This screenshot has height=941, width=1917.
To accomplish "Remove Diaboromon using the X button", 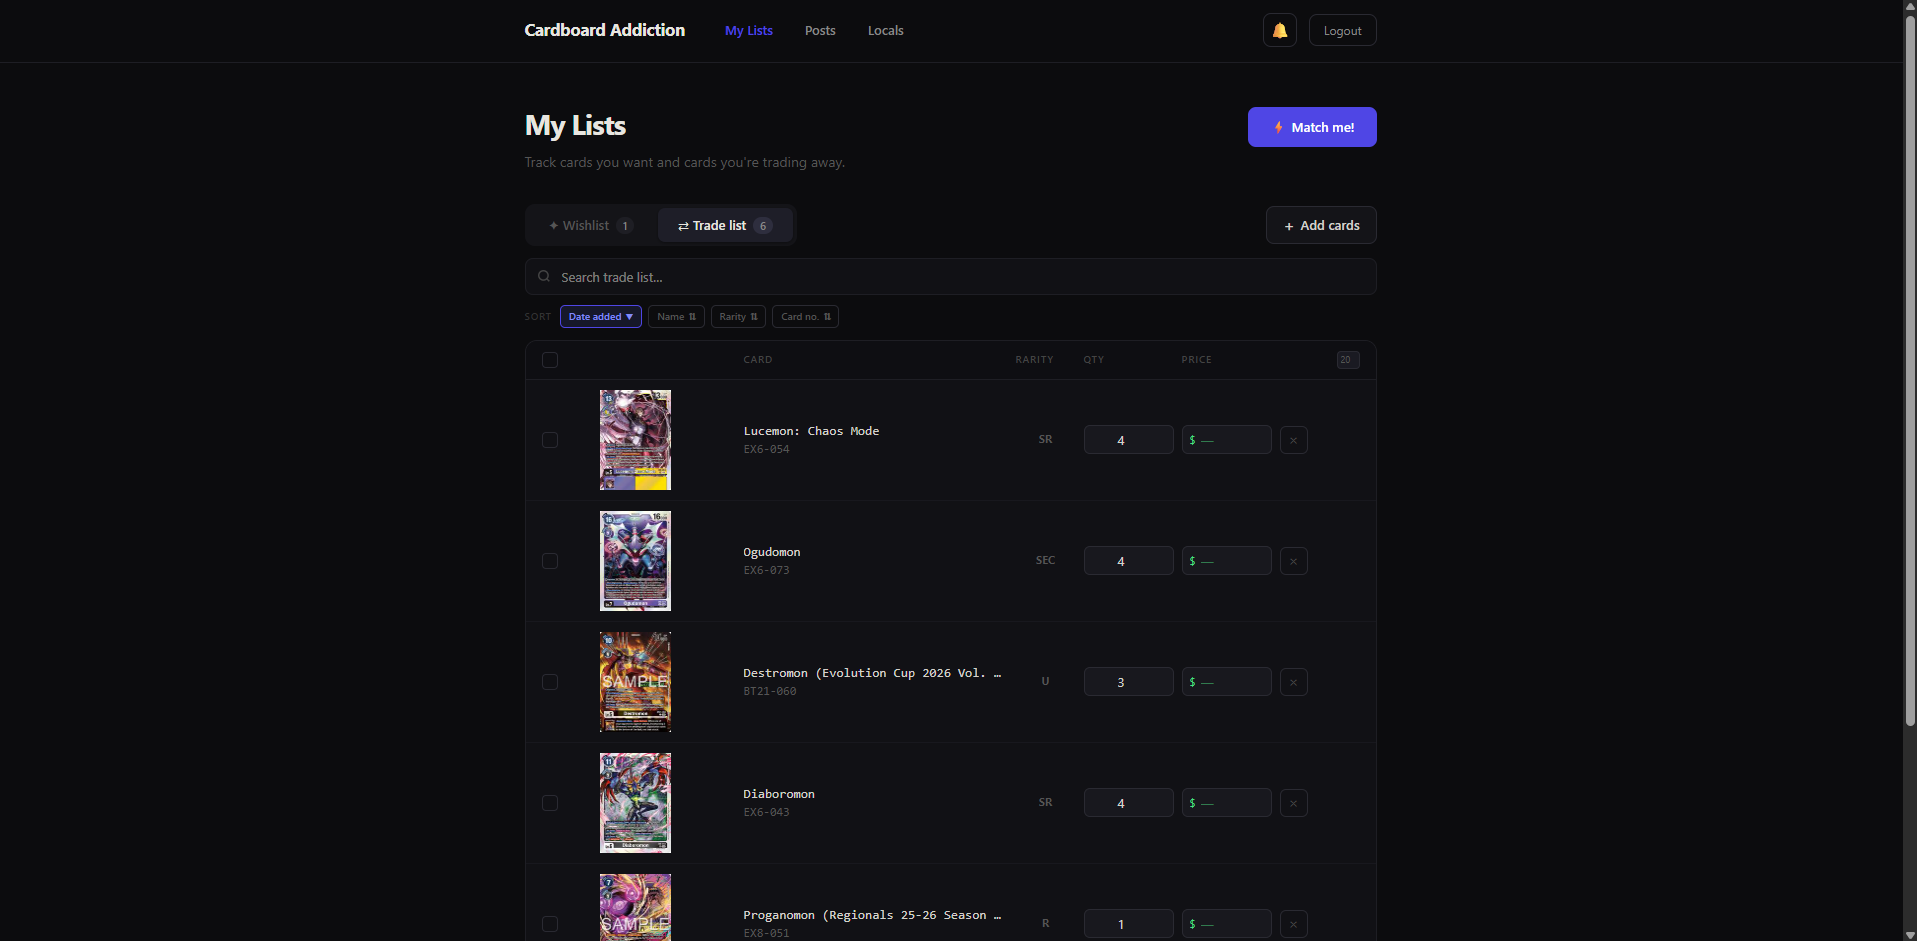I will point(1293,803).
